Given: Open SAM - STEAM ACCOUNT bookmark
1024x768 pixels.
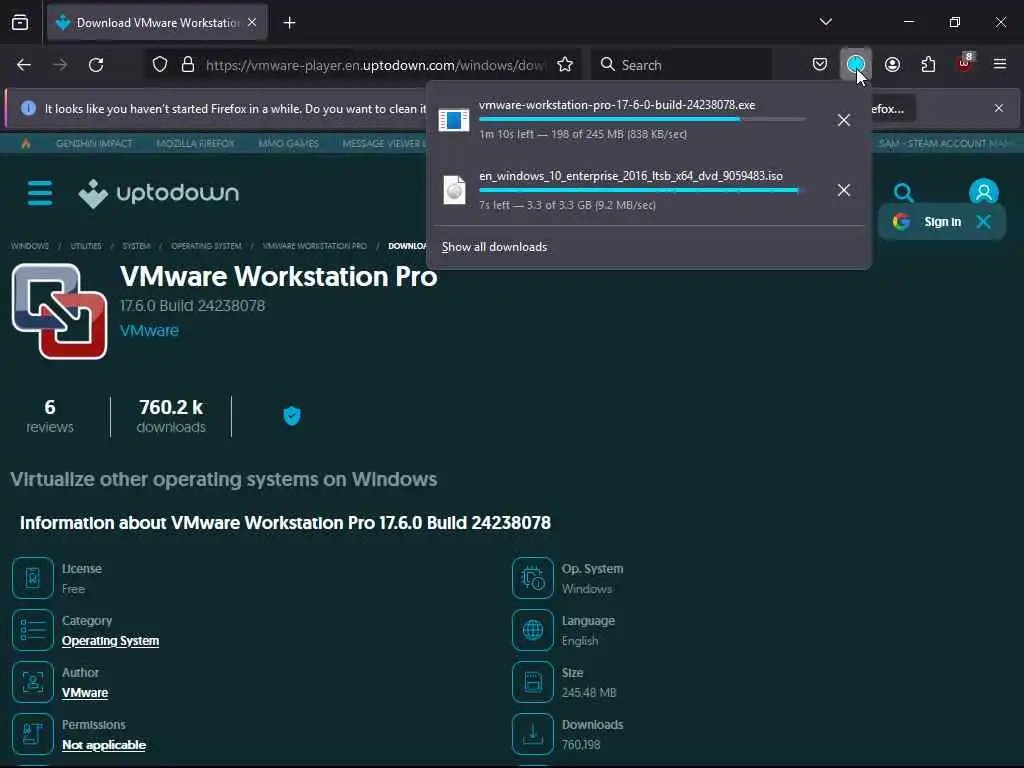Looking at the screenshot, I should [945, 143].
